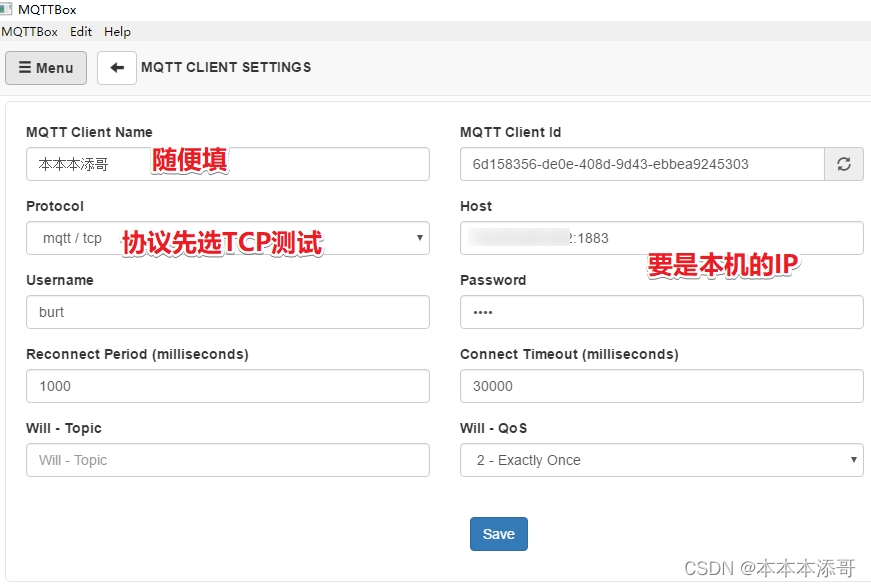Focus the Will - Topic input field

(x=228, y=460)
